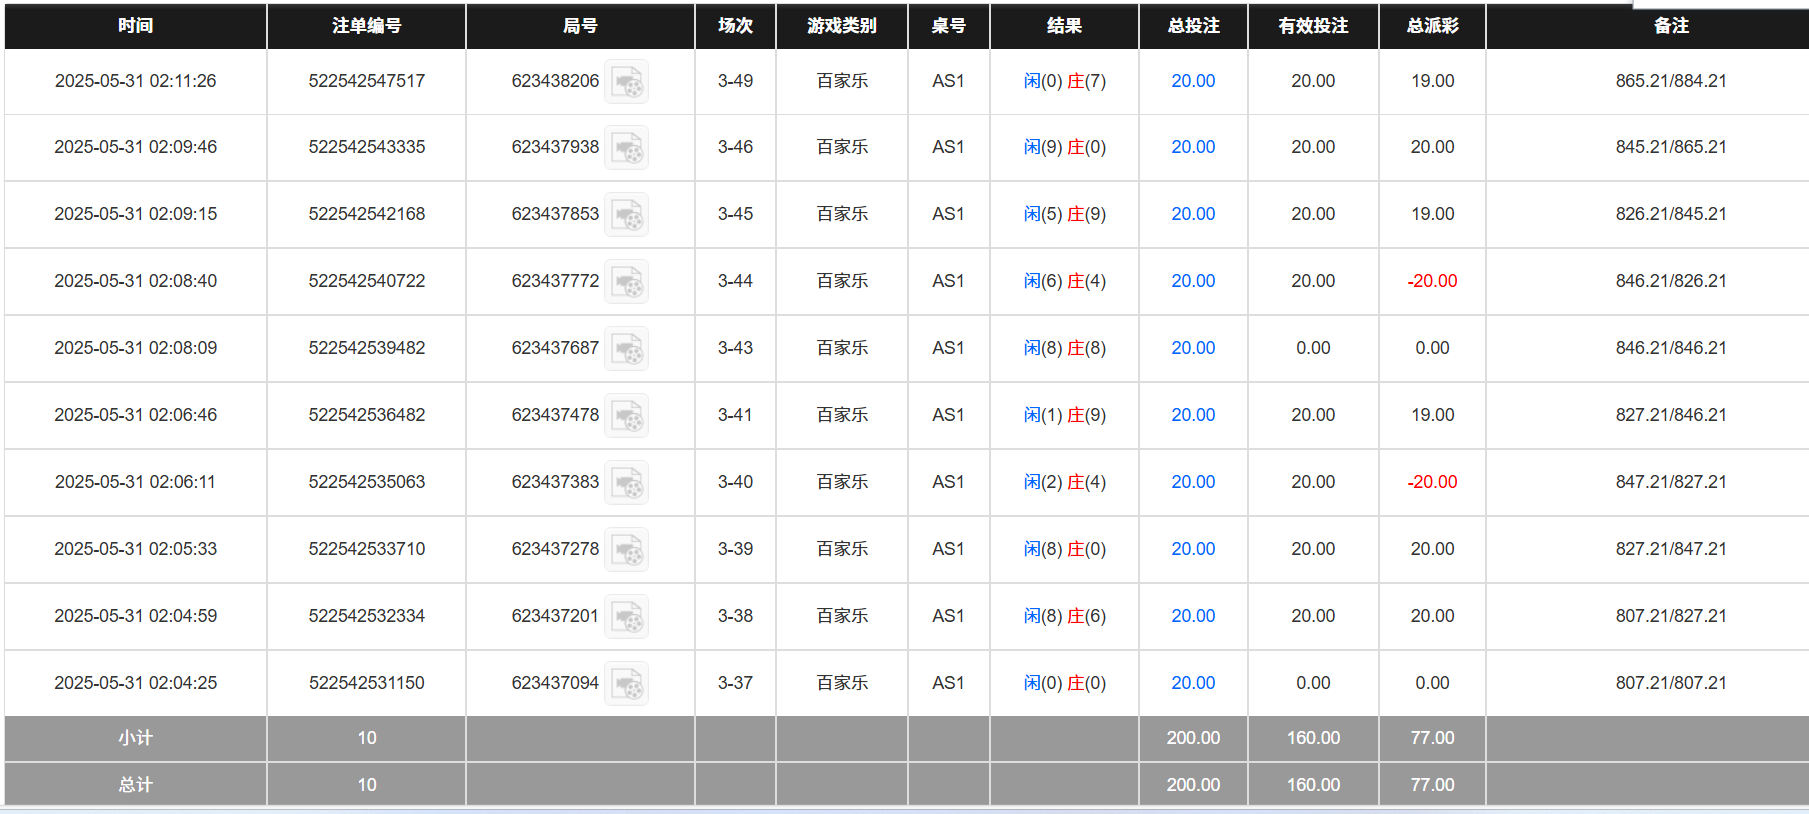Screen dimensions: 1809x814
Task: Click the 20.00 bet link for round 3-44
Action: coord(1193,281)
